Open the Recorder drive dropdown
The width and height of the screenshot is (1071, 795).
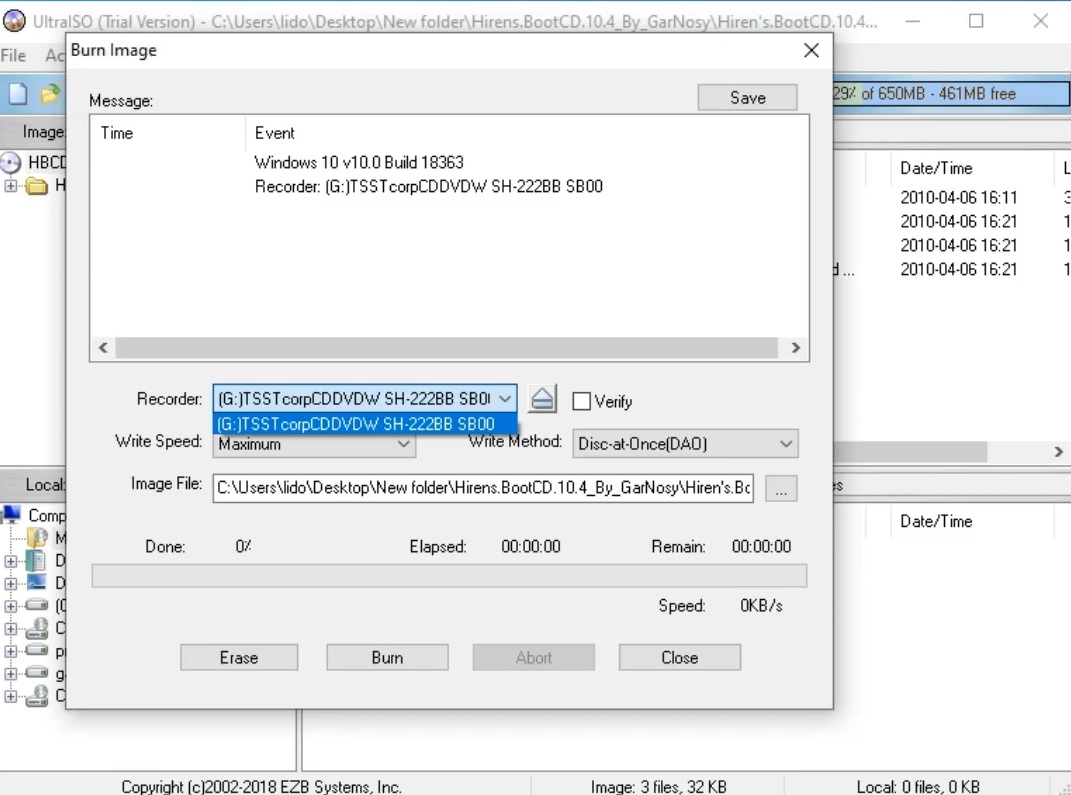(x=505, y=398)
